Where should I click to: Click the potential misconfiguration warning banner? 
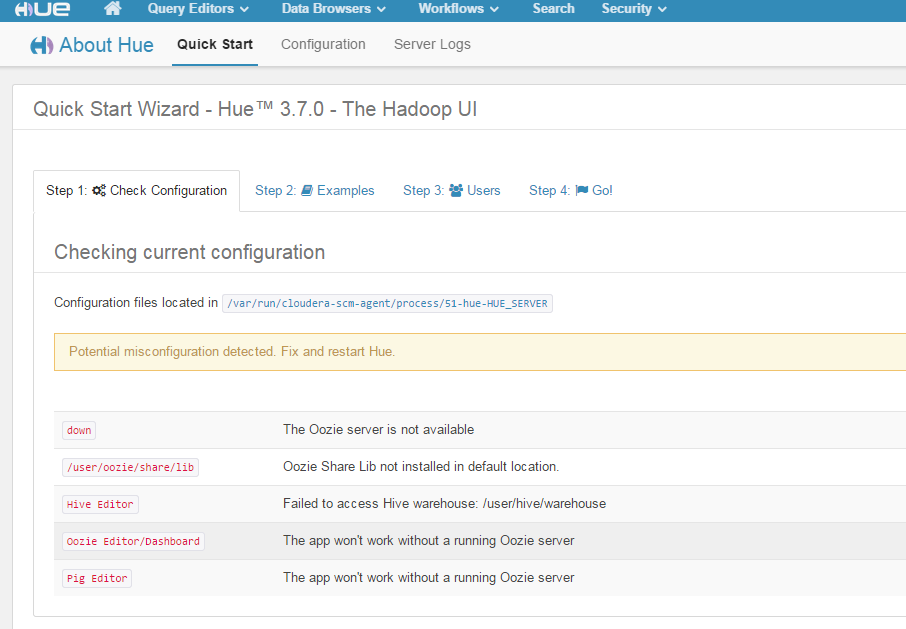[x=480, y=352]
